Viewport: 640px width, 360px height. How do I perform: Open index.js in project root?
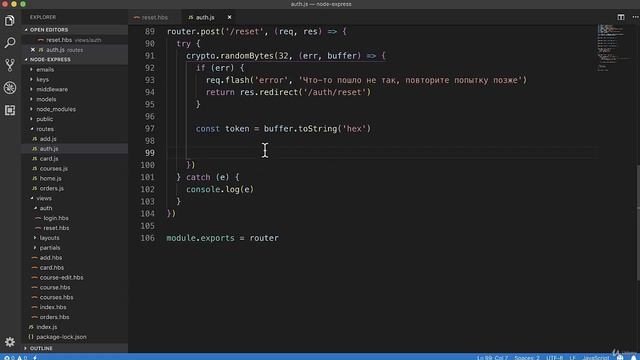pos(47,327)
